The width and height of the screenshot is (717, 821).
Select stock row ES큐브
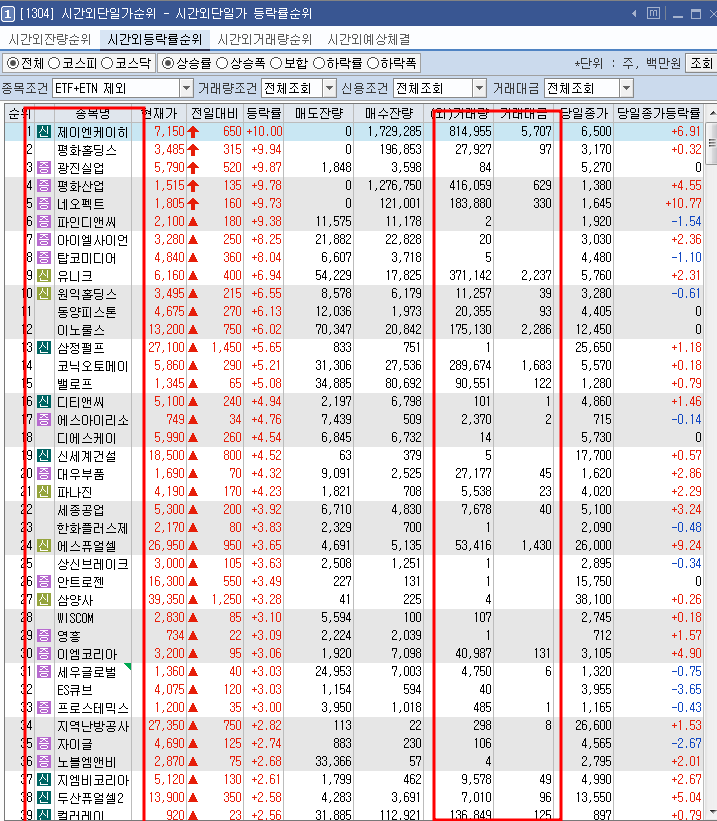pos(354,689)
